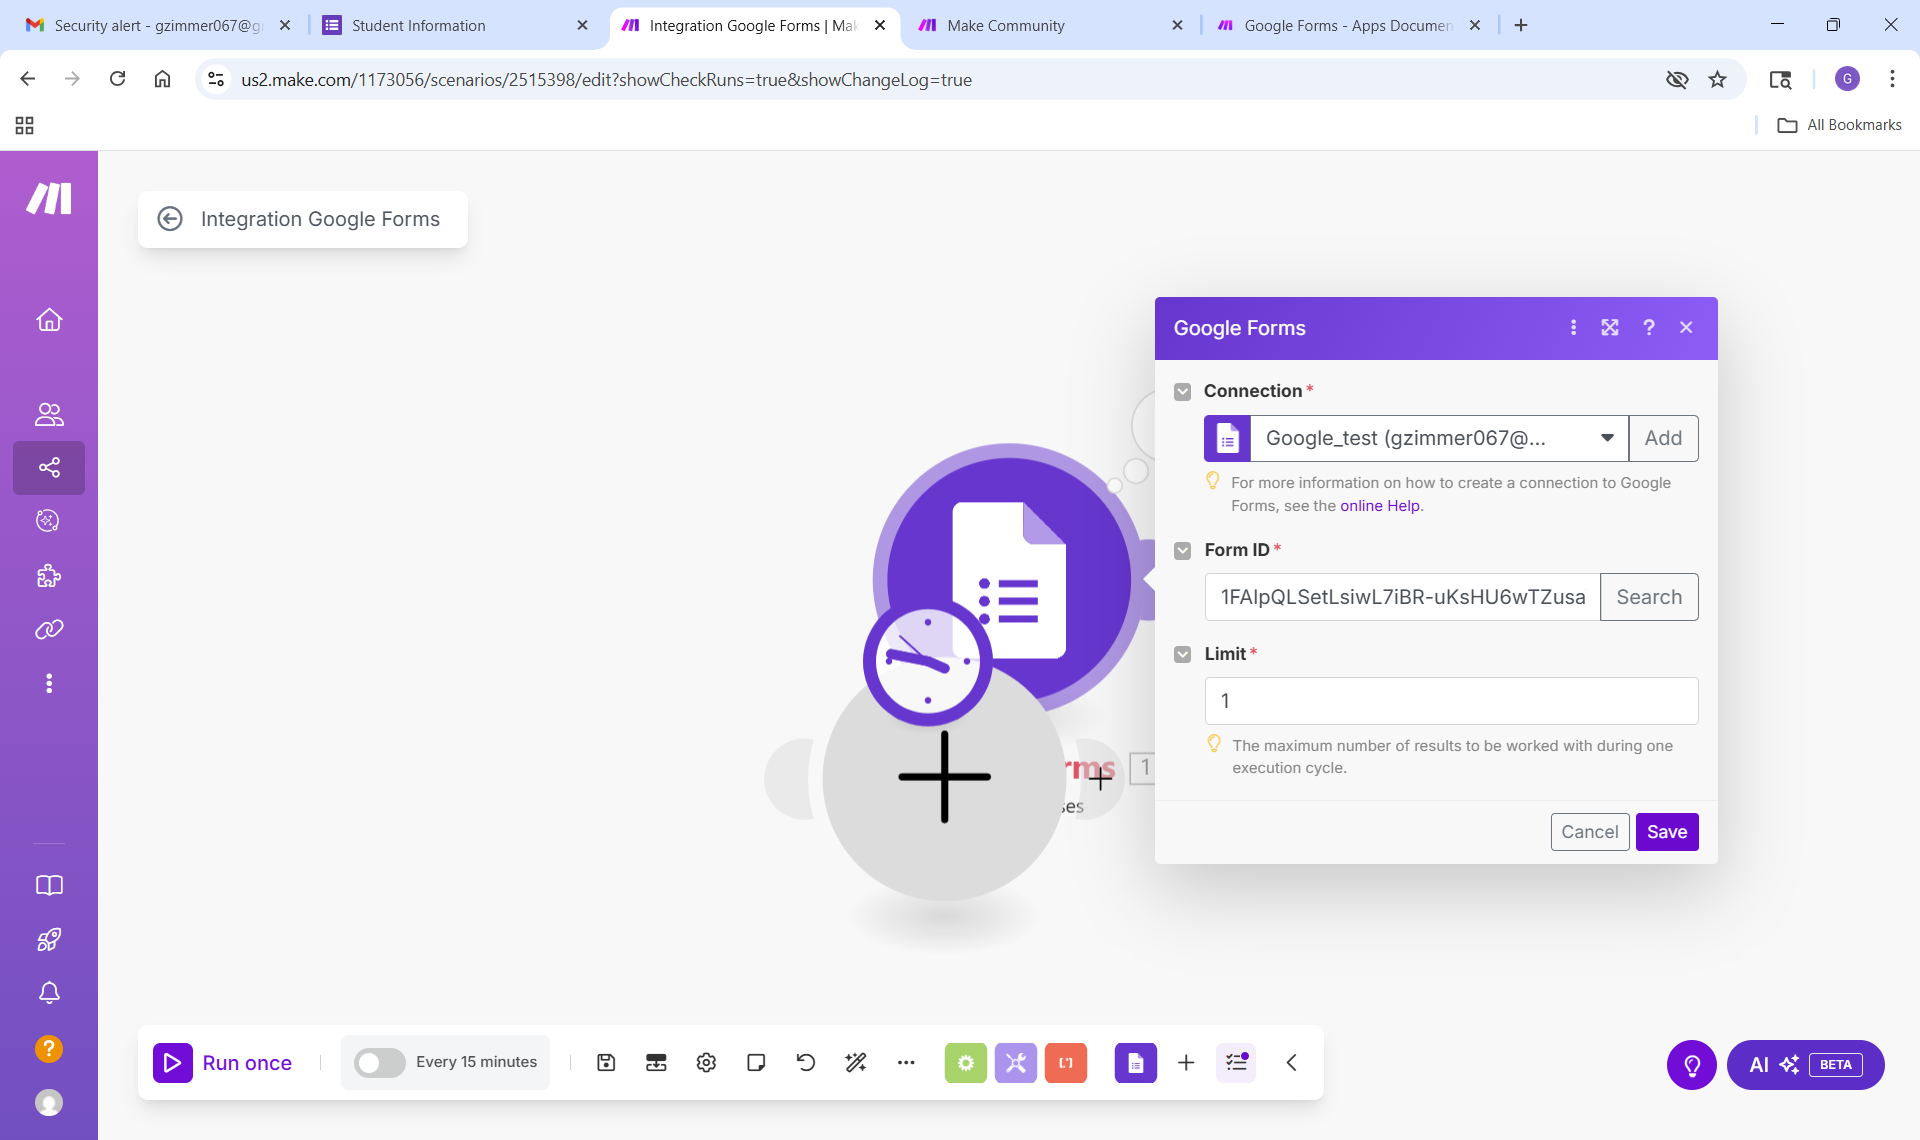This screenshot has width=1920, height=1140.
Task: Open the orange Help question icon
Action: click(x=49, y=1048)
